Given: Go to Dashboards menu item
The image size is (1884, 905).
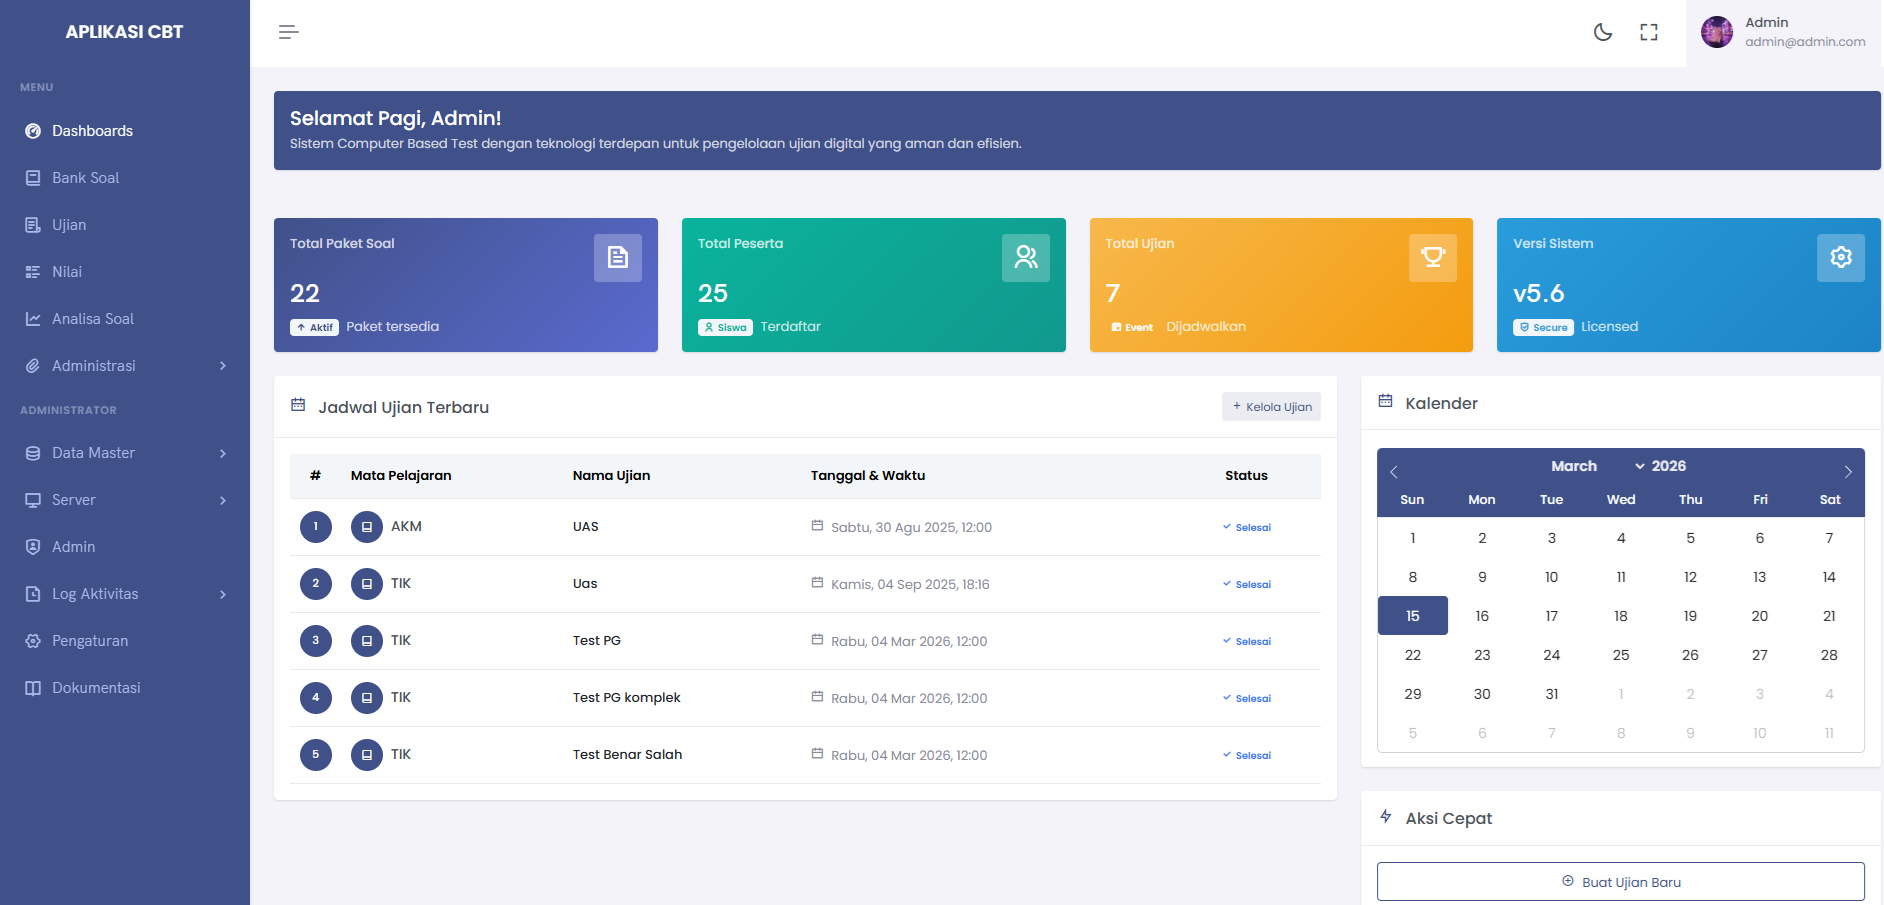Looking at the screenshot, I should tap(92, 131).
